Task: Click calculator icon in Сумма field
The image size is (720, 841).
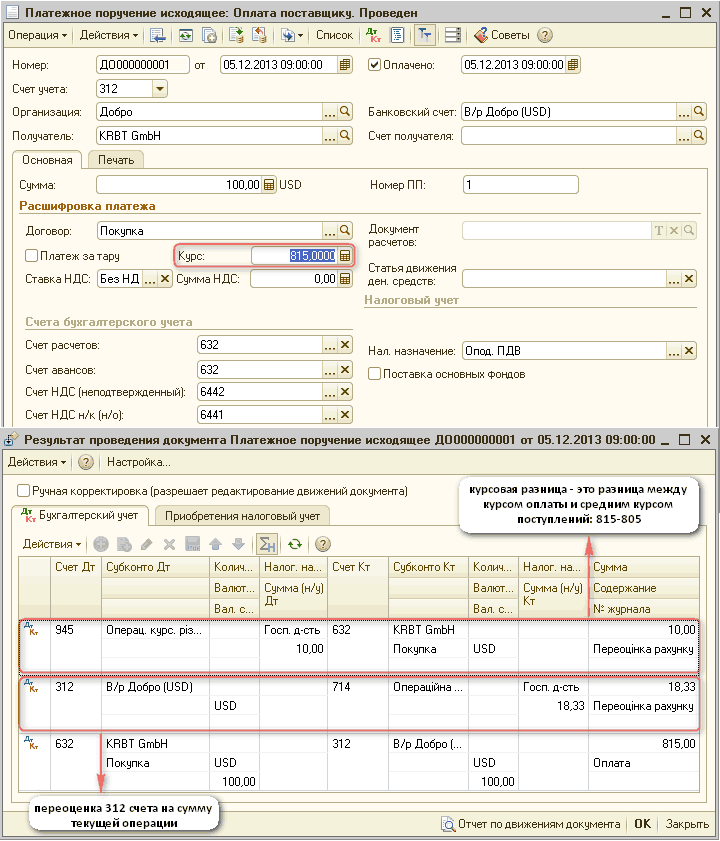Action: coord(268,185)
